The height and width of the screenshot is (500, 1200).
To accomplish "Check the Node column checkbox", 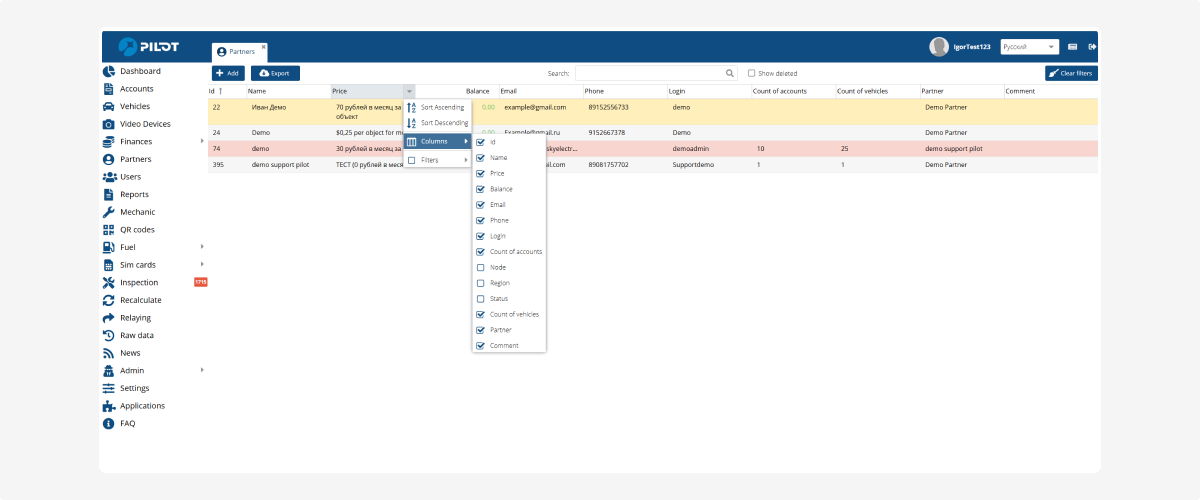I will pos(481,267).
